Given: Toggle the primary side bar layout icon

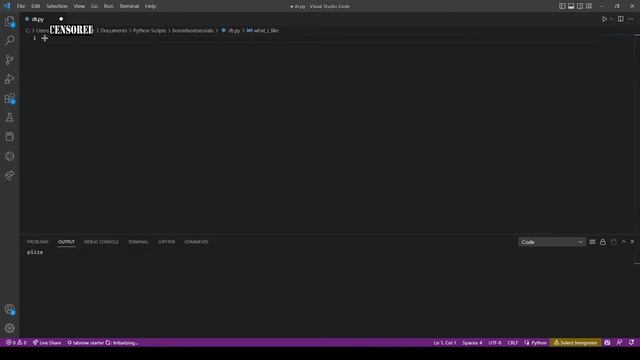Looking at the screenshot, I should tap(562, 6).
